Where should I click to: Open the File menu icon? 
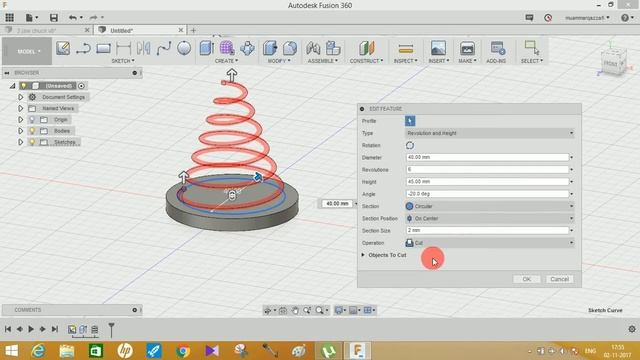click(x=31, y=18)
